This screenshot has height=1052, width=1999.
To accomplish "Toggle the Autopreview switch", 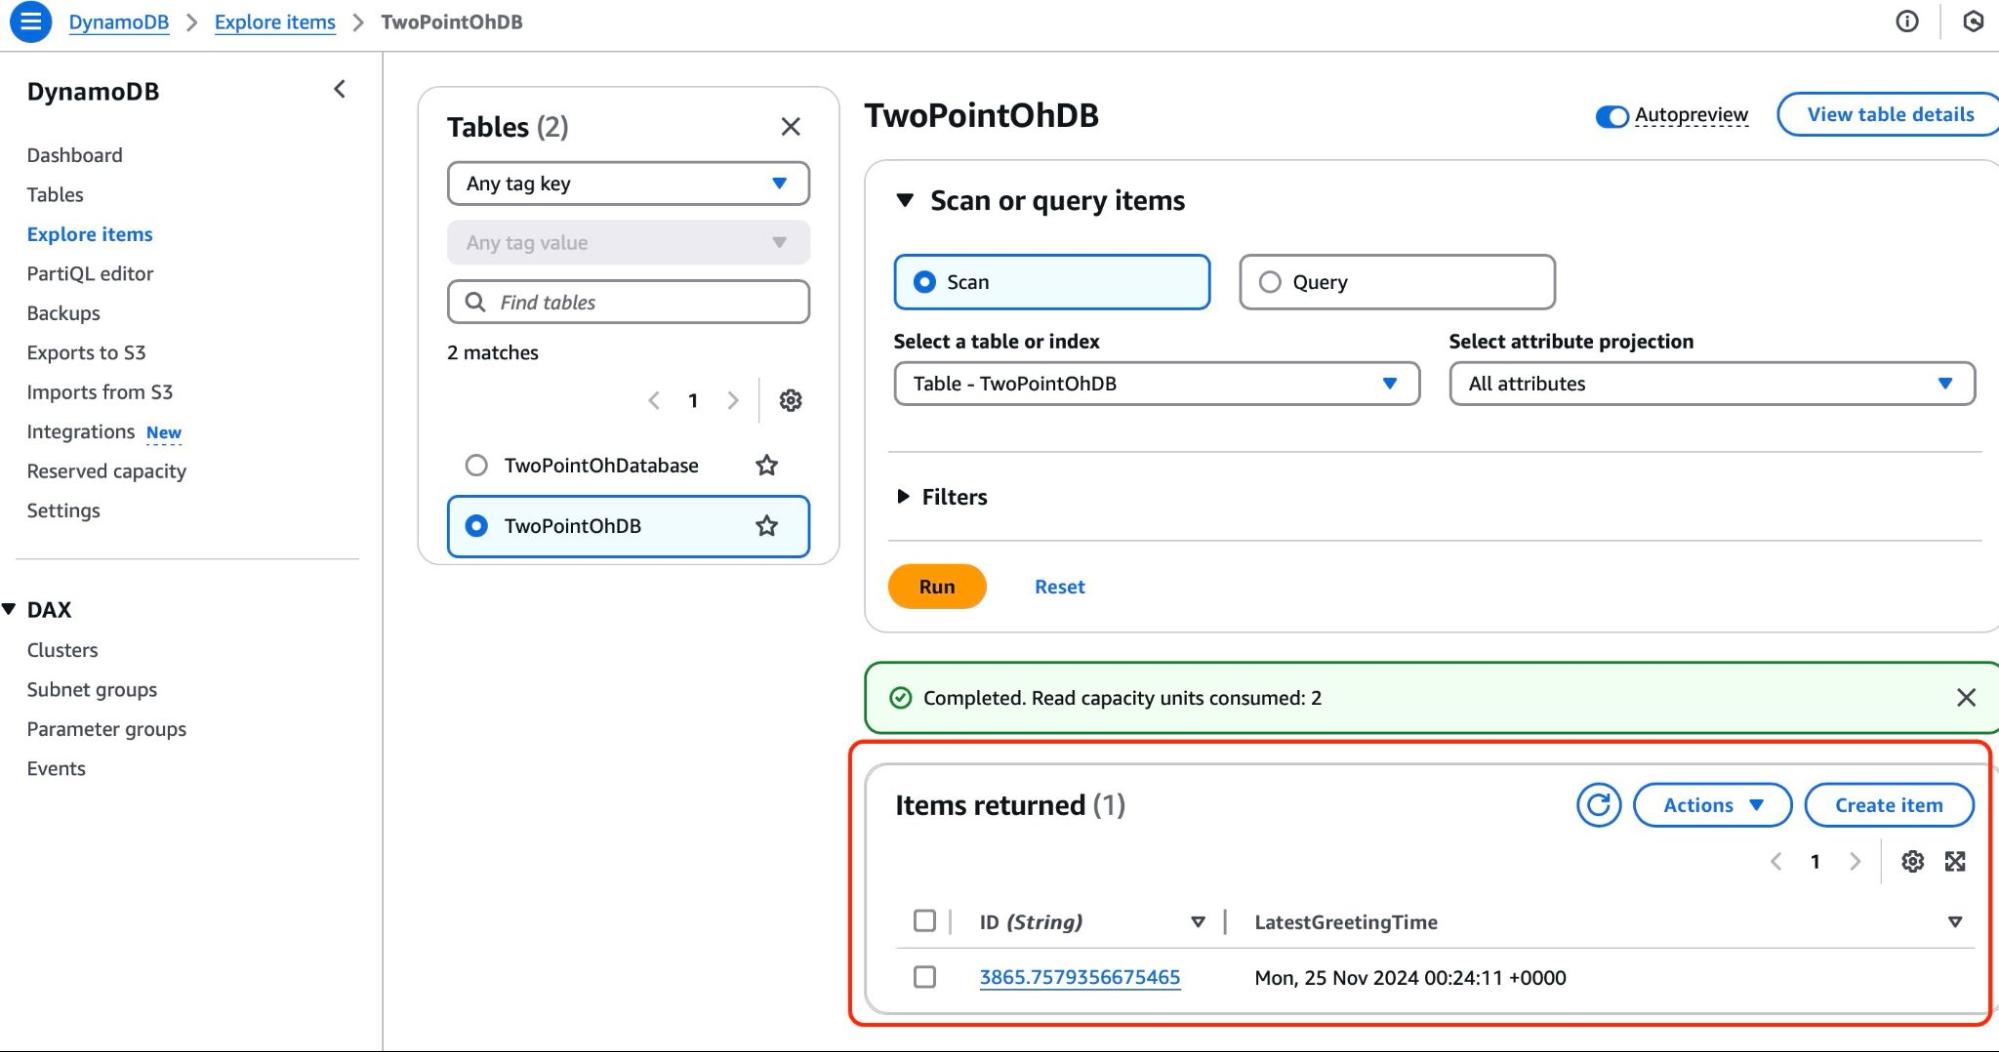I will (x=1611, y=116).
